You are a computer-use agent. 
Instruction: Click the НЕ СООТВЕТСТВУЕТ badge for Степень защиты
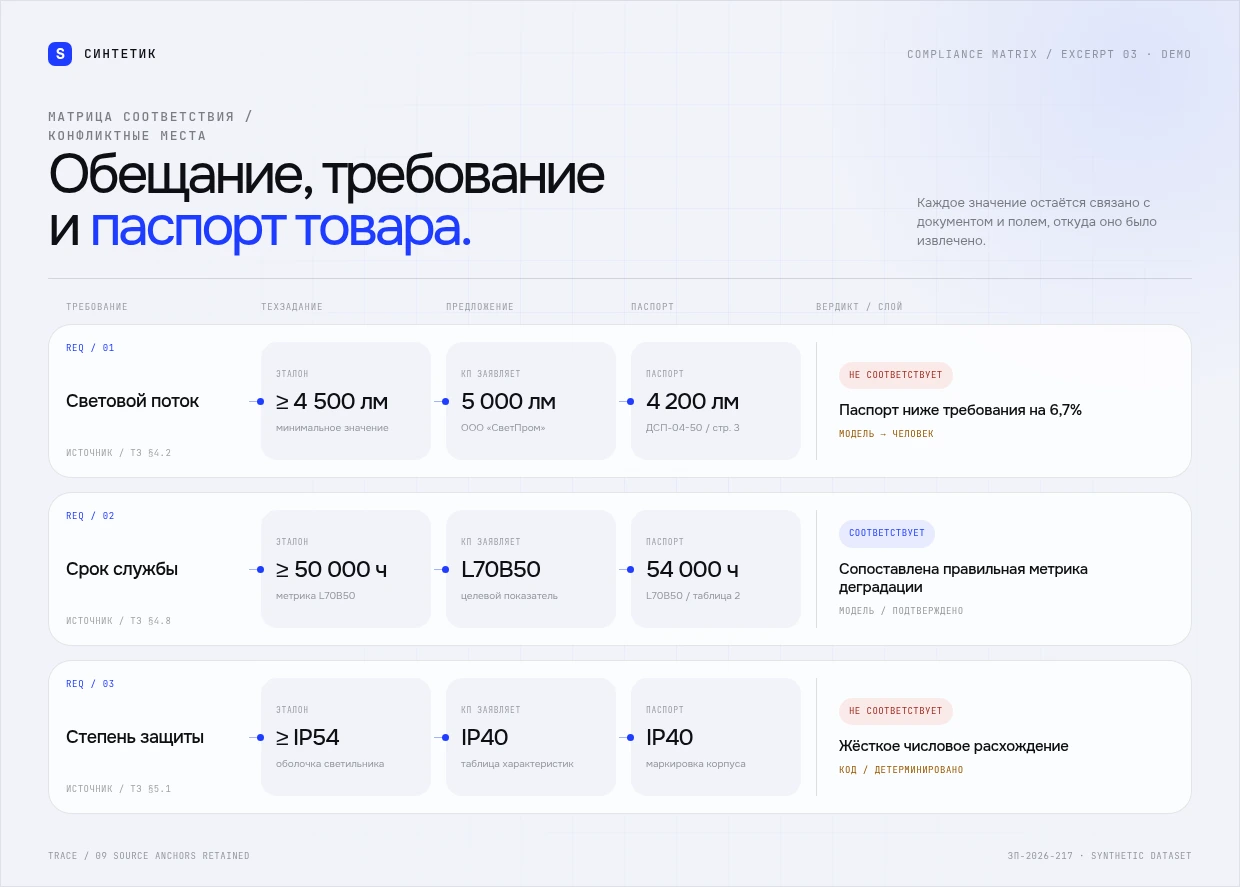pos(896,711)
